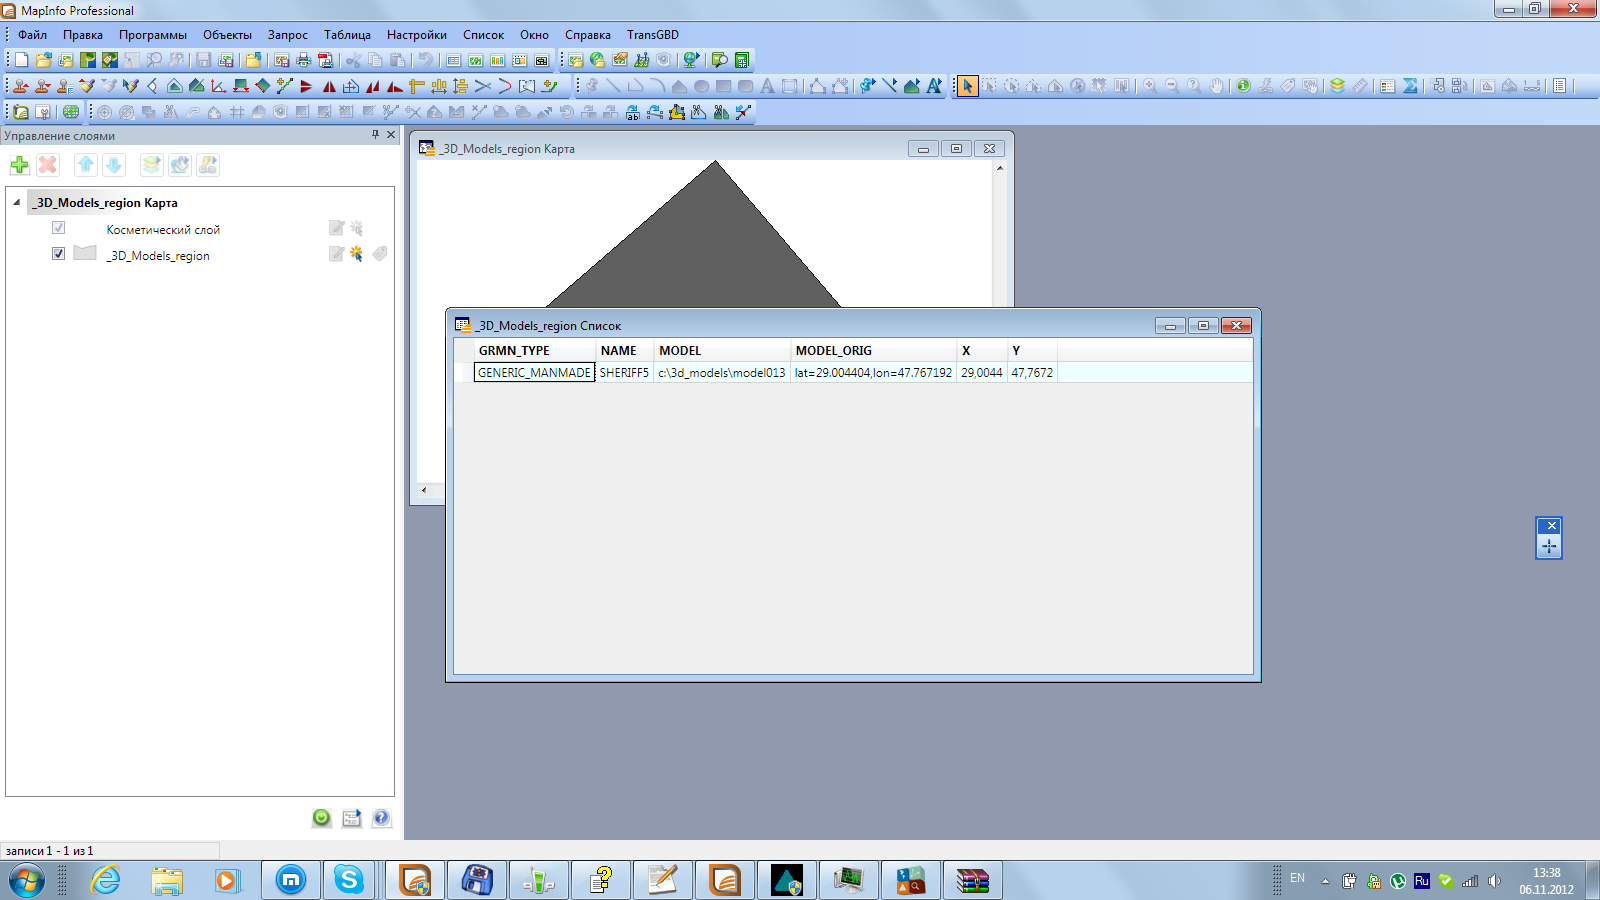
Task: Uncheck visibility of _3D_Models_region layer
Action: pyautogui.click(x=58, y=254)
